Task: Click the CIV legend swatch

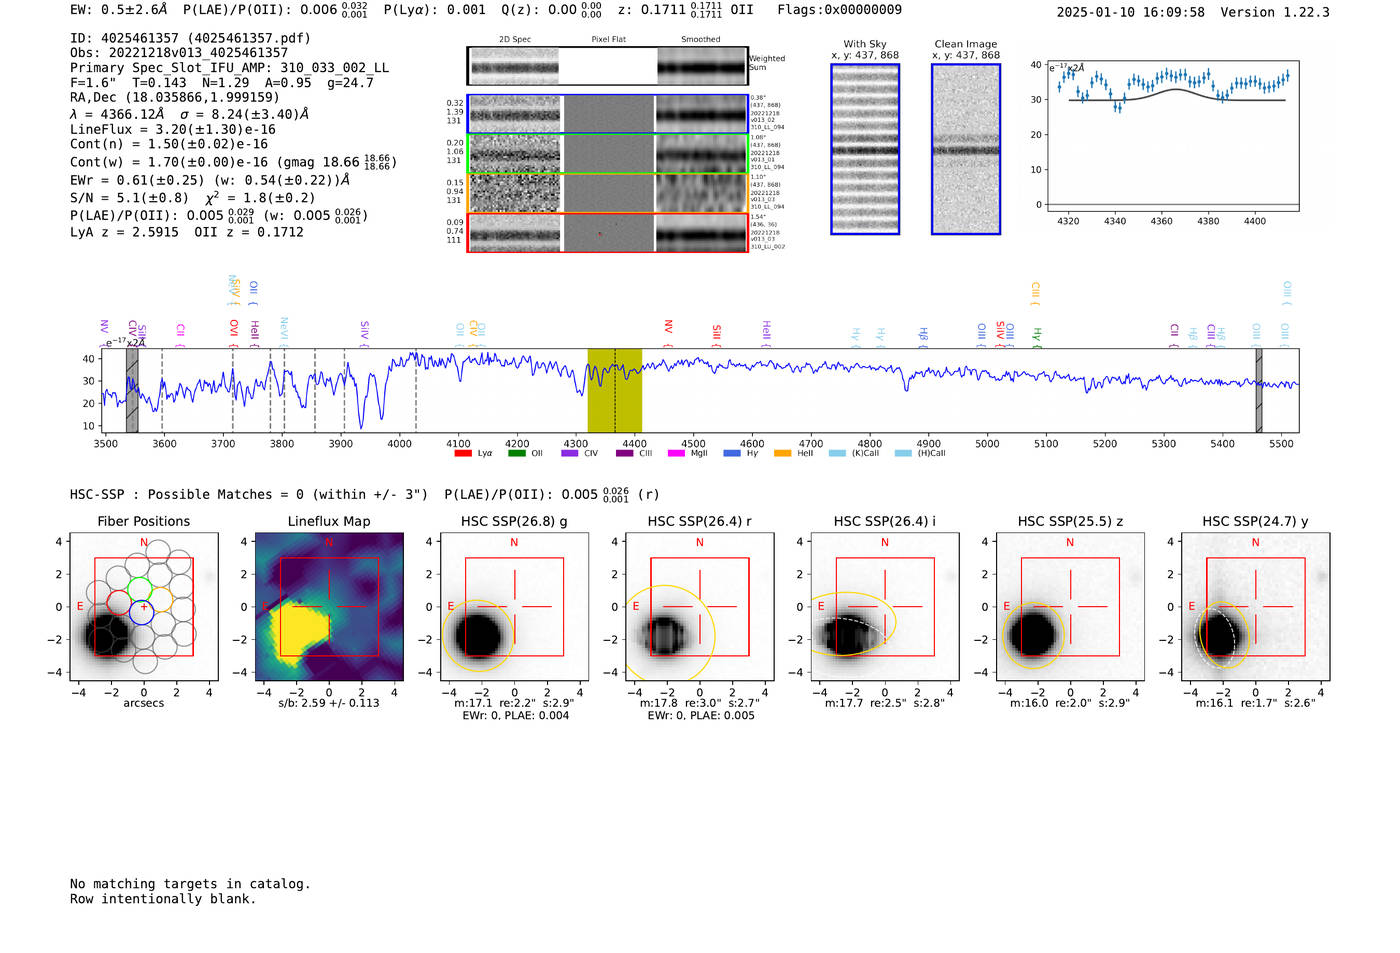Action: pyautogui.click(x=570, y=453)
